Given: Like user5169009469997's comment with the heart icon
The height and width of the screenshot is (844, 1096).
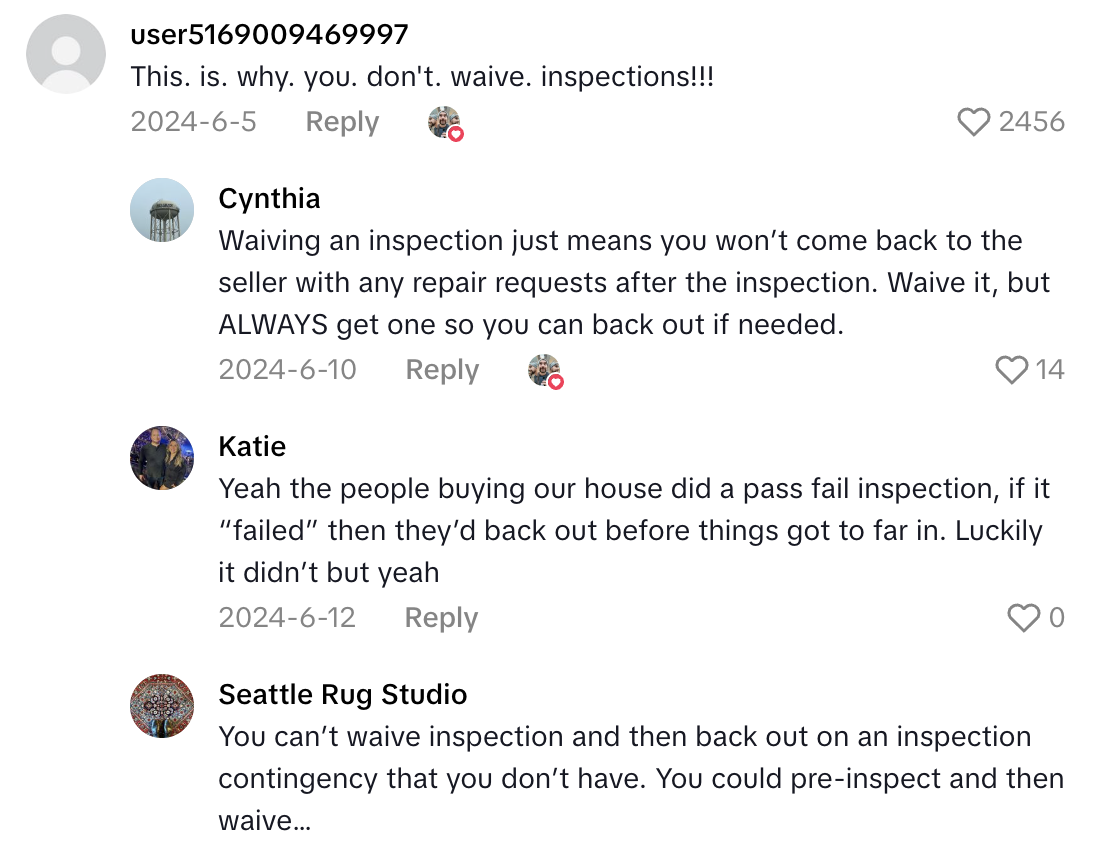Looking at the screenshot, I should pos(973,121).
